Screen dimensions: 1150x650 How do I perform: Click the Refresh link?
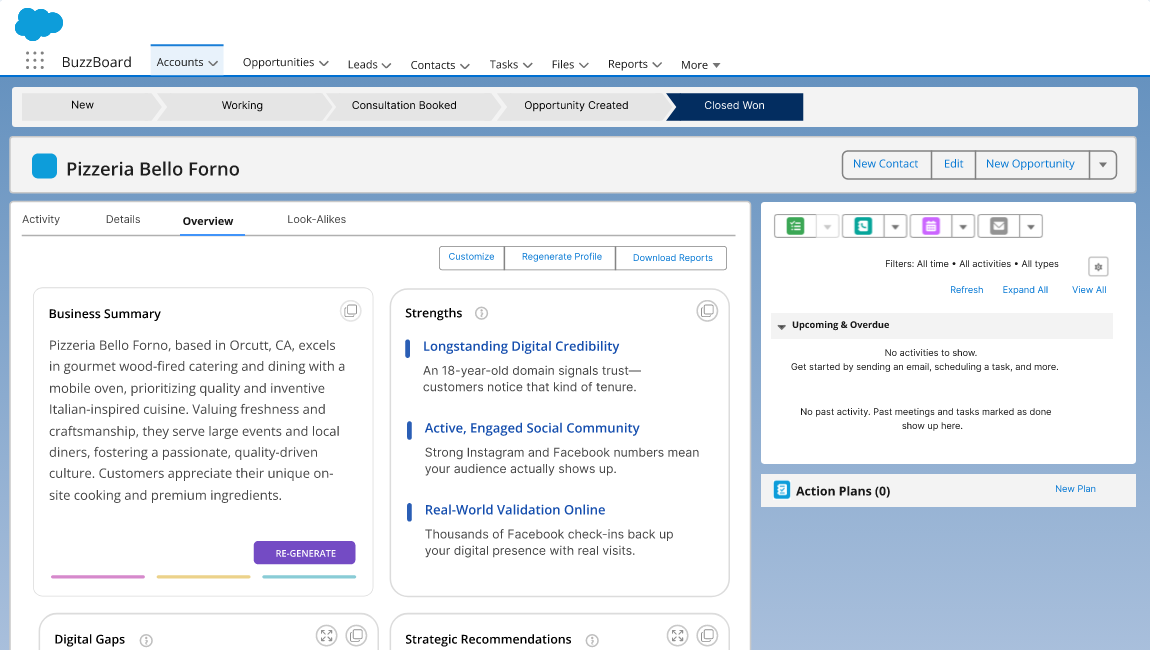pyautogui.click(x=967, y=290)
